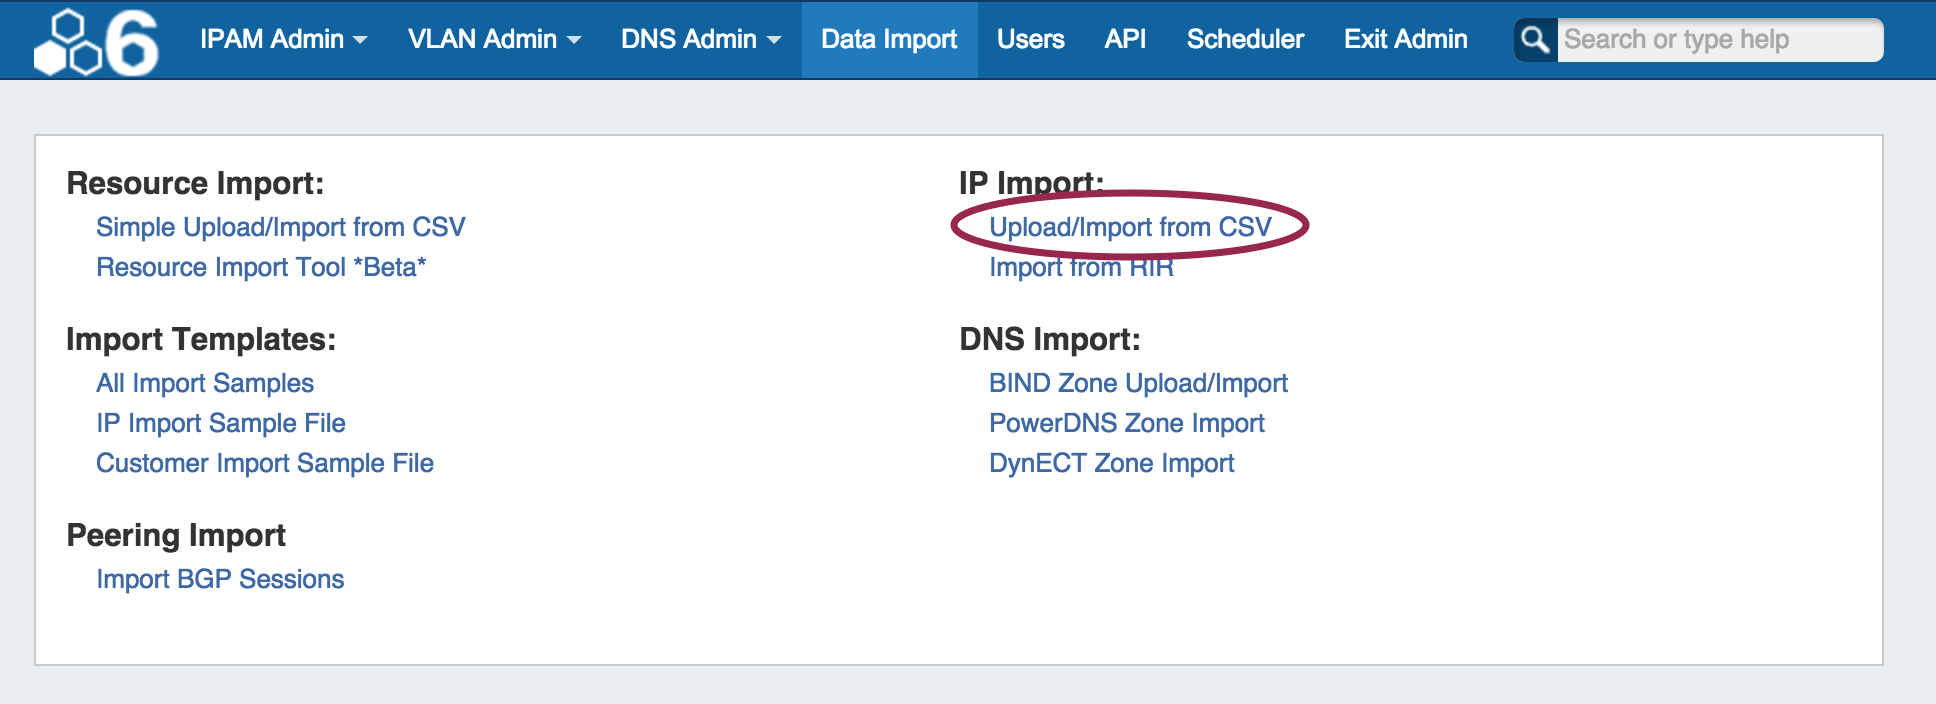
Task: Click Exit Admin in navigation bar
Action: pos(1405,40)
